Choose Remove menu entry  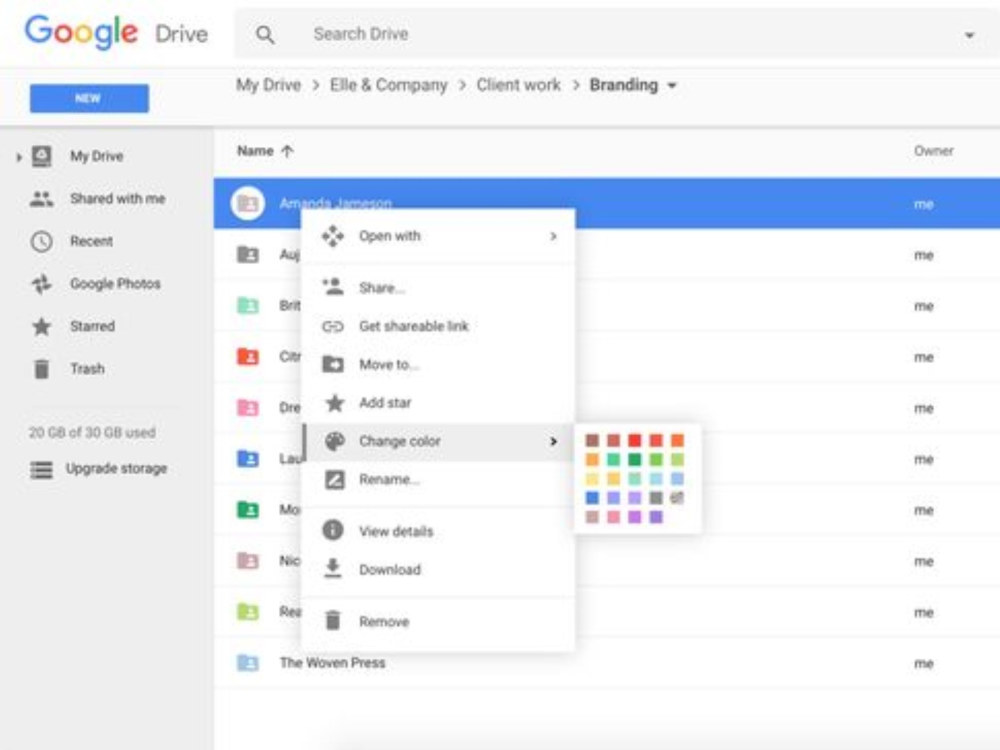coord(438,621)
